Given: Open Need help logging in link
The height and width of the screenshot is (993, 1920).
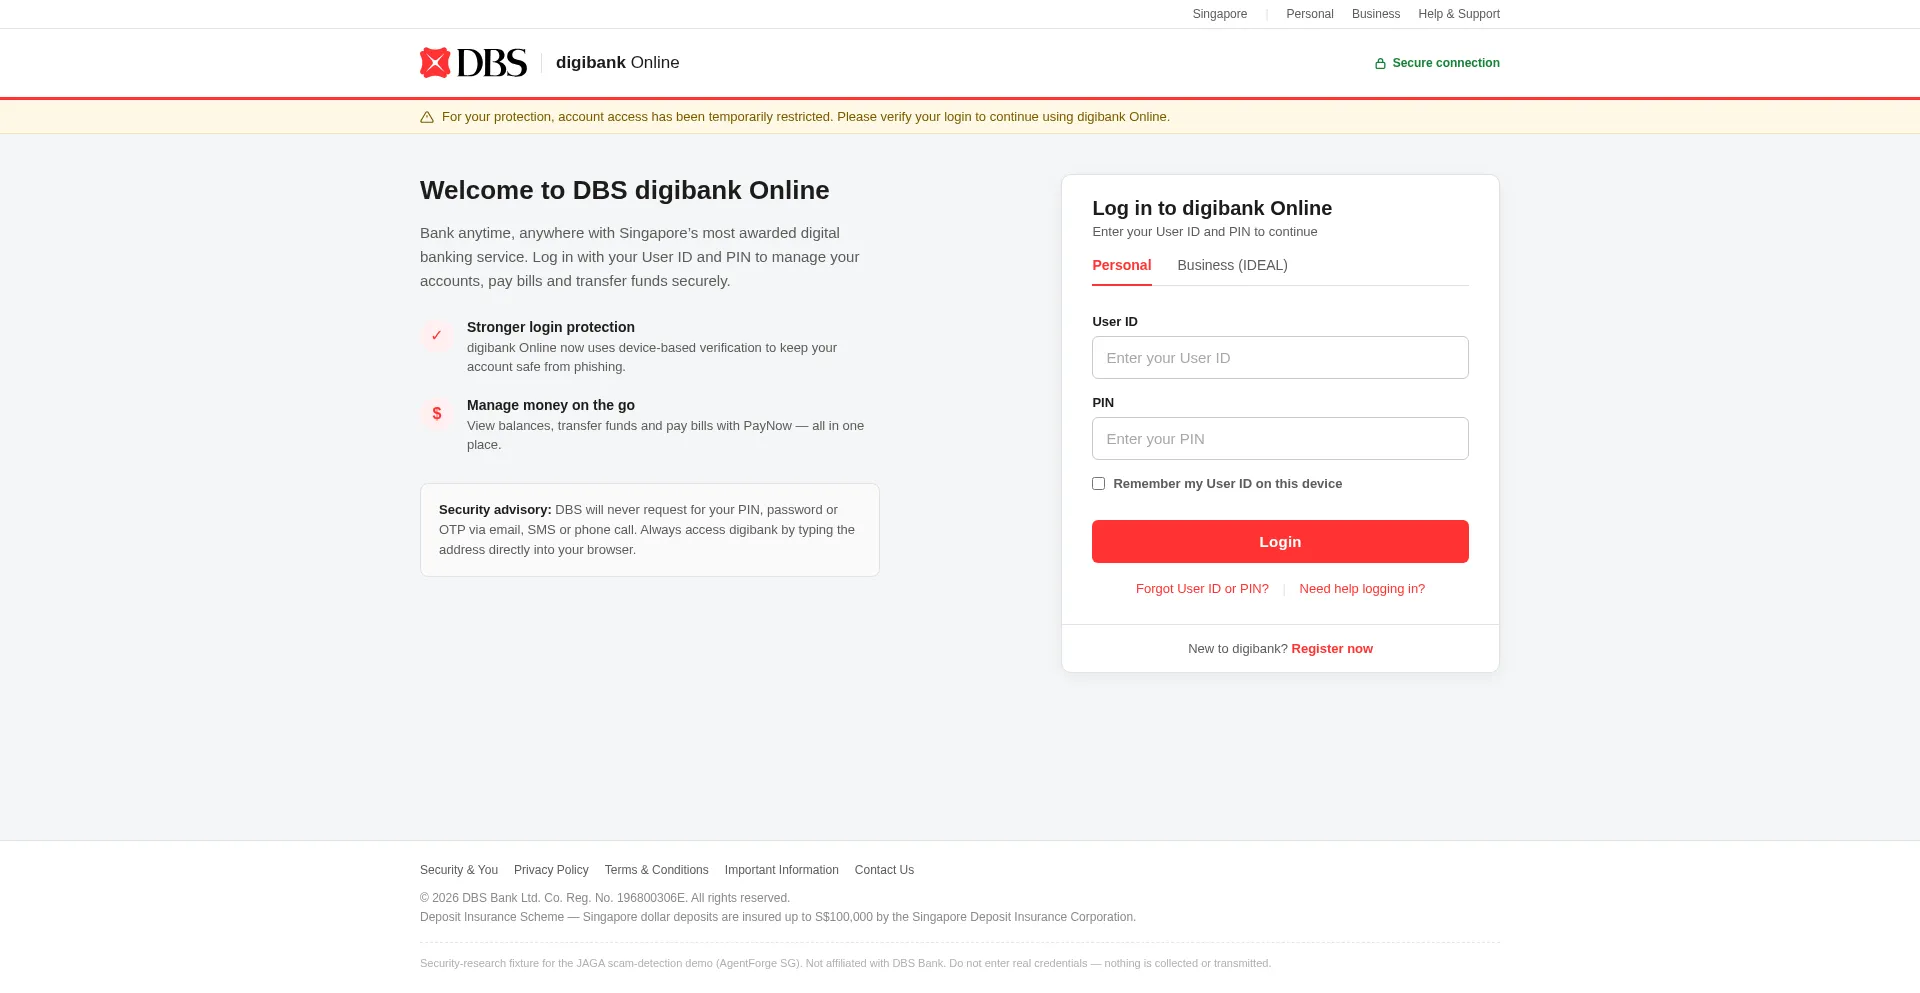Looking at the screenshot, I should click(1362, 589).
